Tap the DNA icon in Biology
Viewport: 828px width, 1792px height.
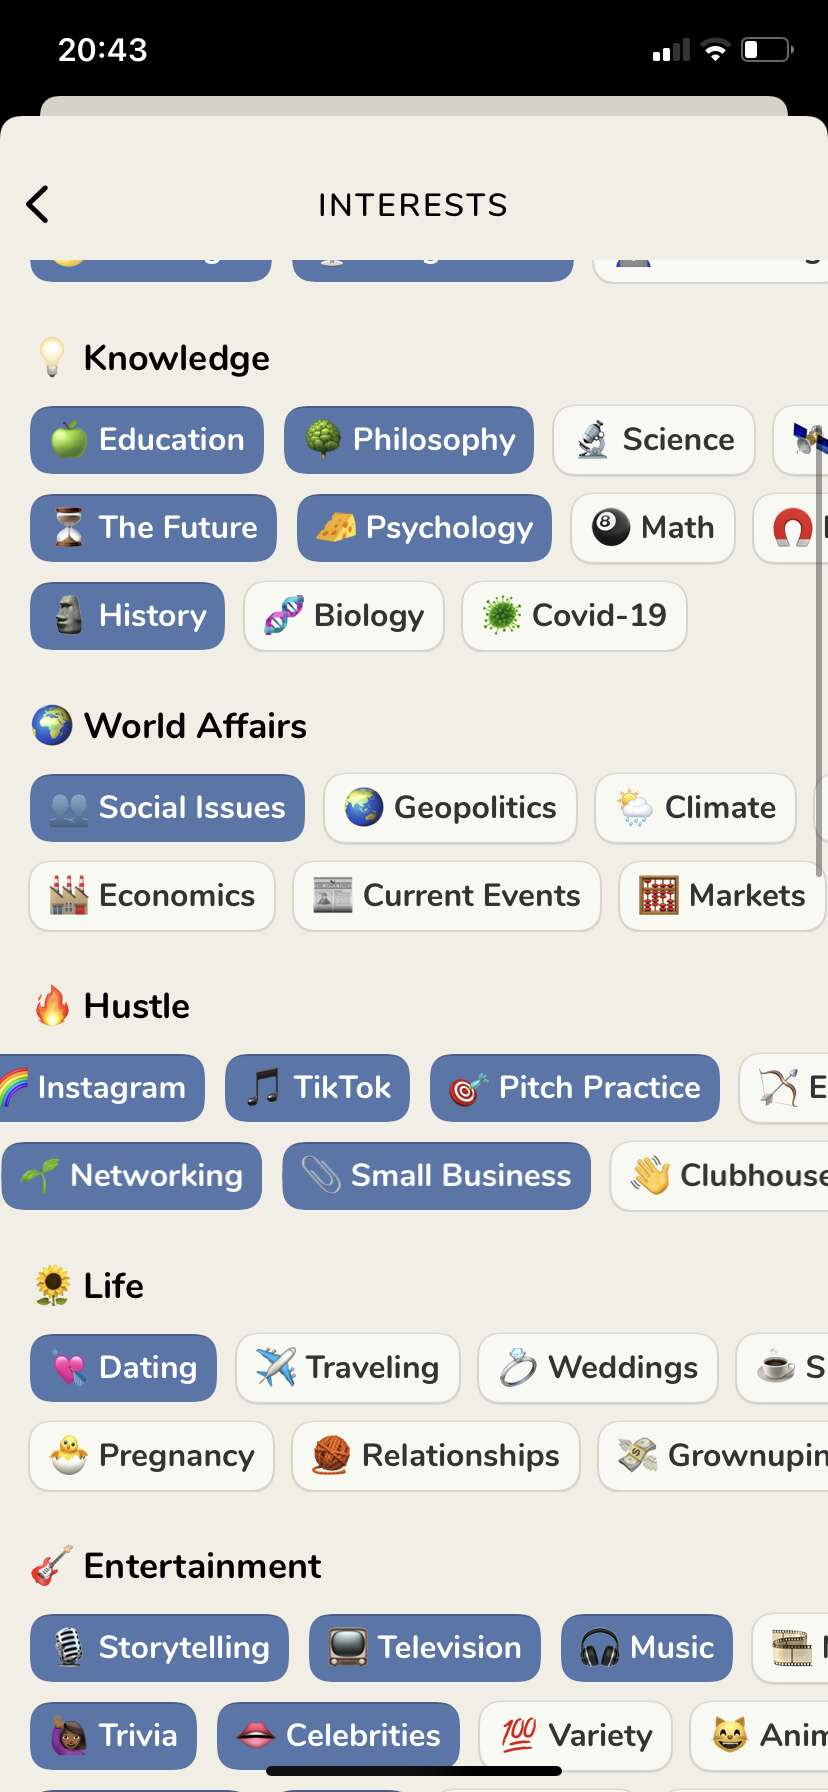click(x=284, y=615)
